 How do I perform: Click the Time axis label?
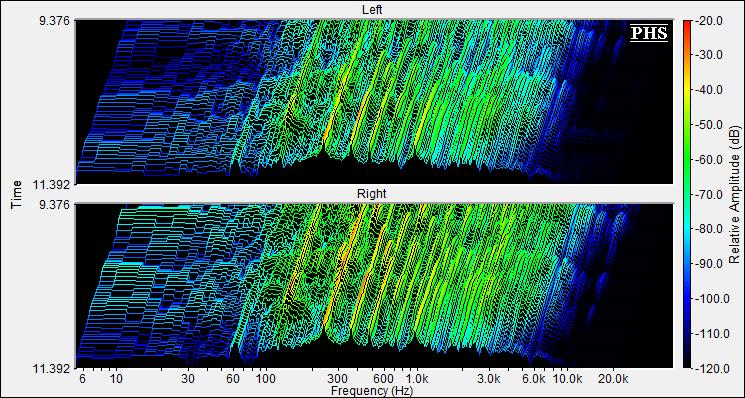[x=17, y=194]
